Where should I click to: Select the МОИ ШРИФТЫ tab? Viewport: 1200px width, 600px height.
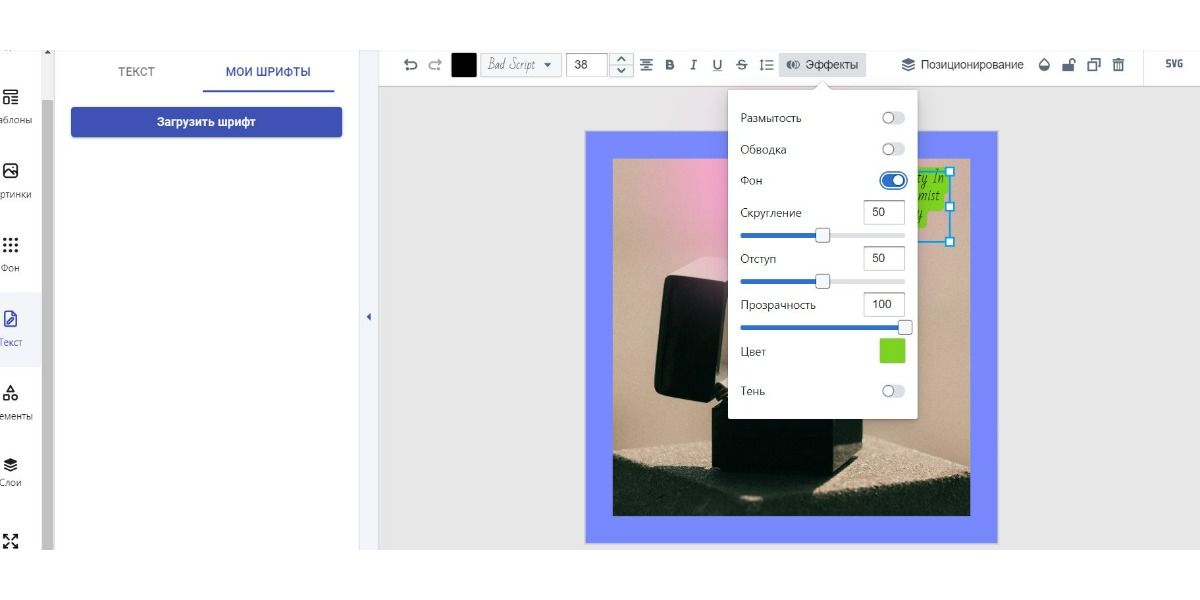(x=268, y=72)
